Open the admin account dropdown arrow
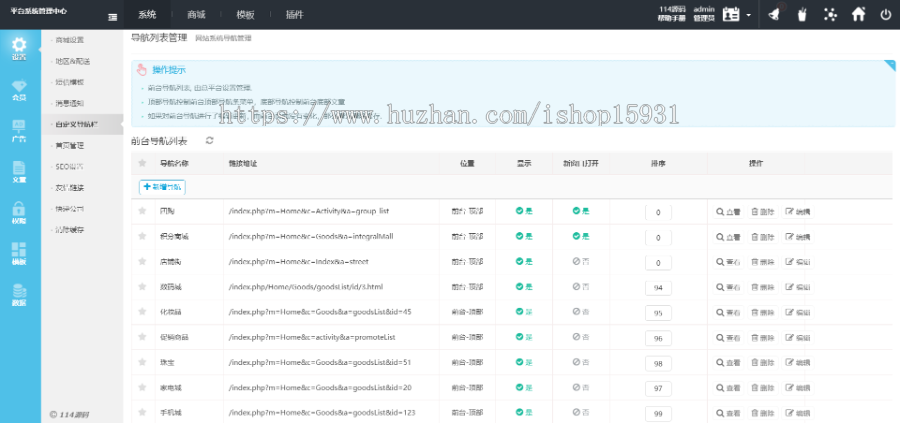This screenshot has height=423, width=900. (748, 15)
